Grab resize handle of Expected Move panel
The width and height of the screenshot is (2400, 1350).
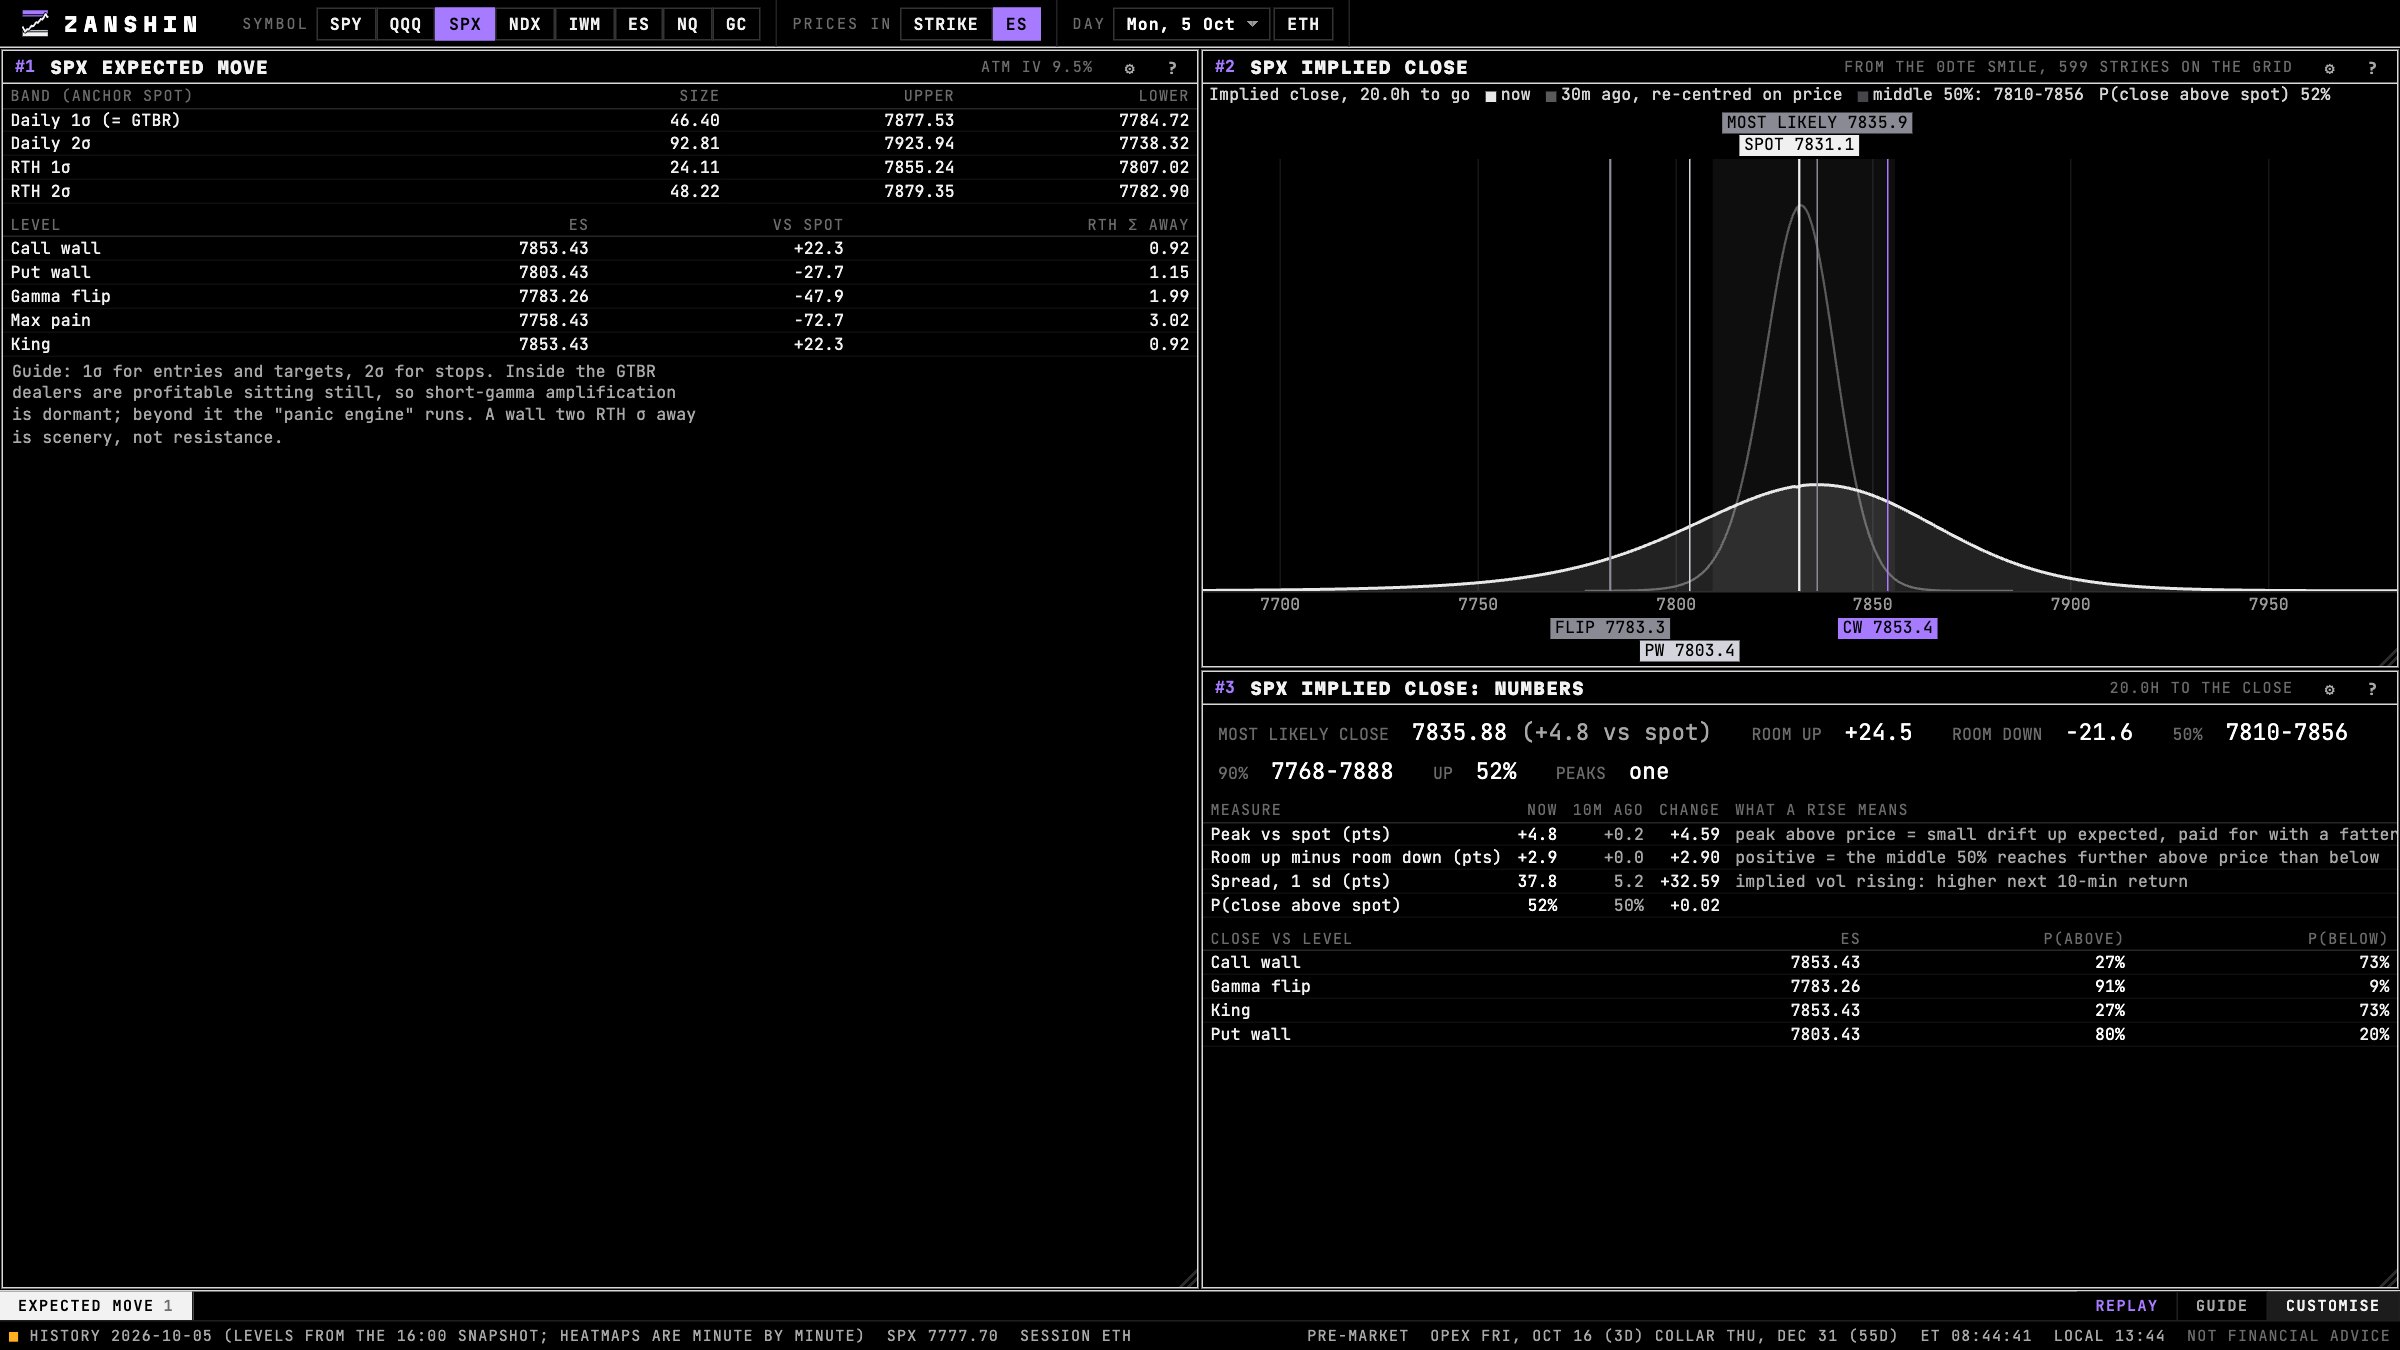pos(1189,1279)
